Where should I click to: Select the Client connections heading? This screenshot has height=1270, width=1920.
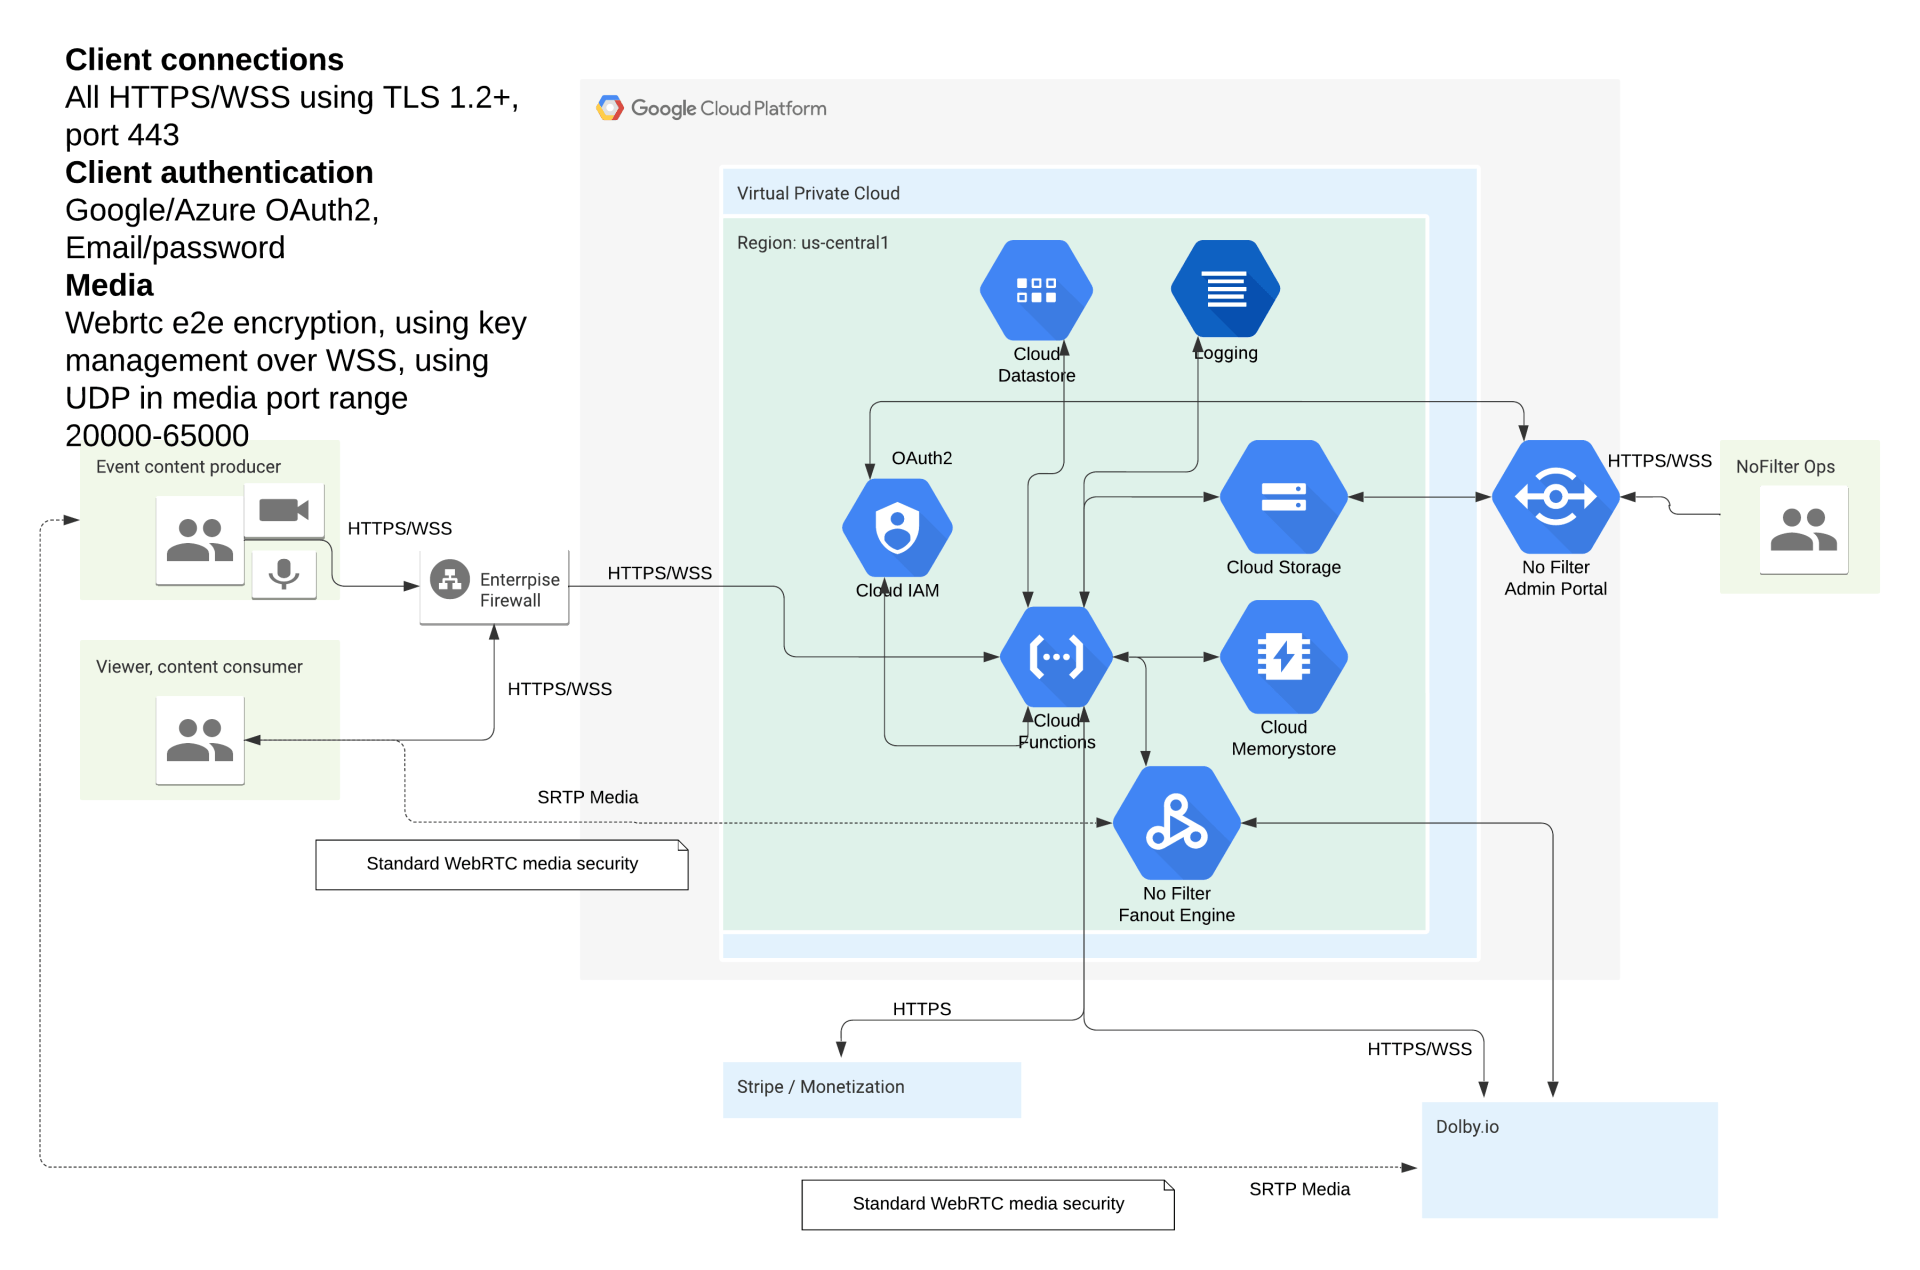[204, 60]
